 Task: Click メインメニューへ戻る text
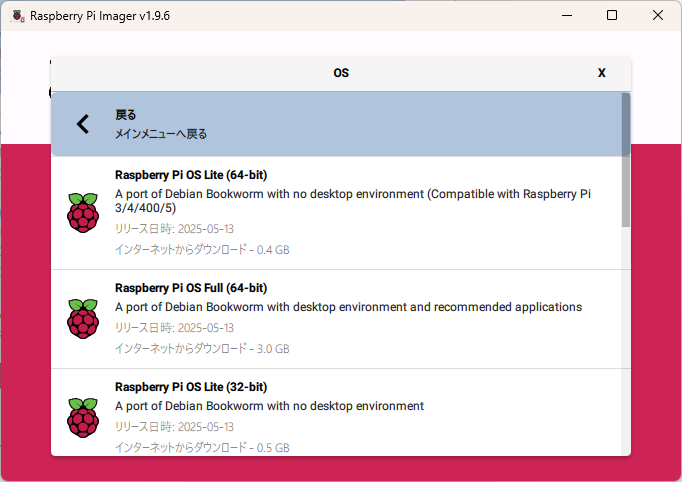click(161, 134)
